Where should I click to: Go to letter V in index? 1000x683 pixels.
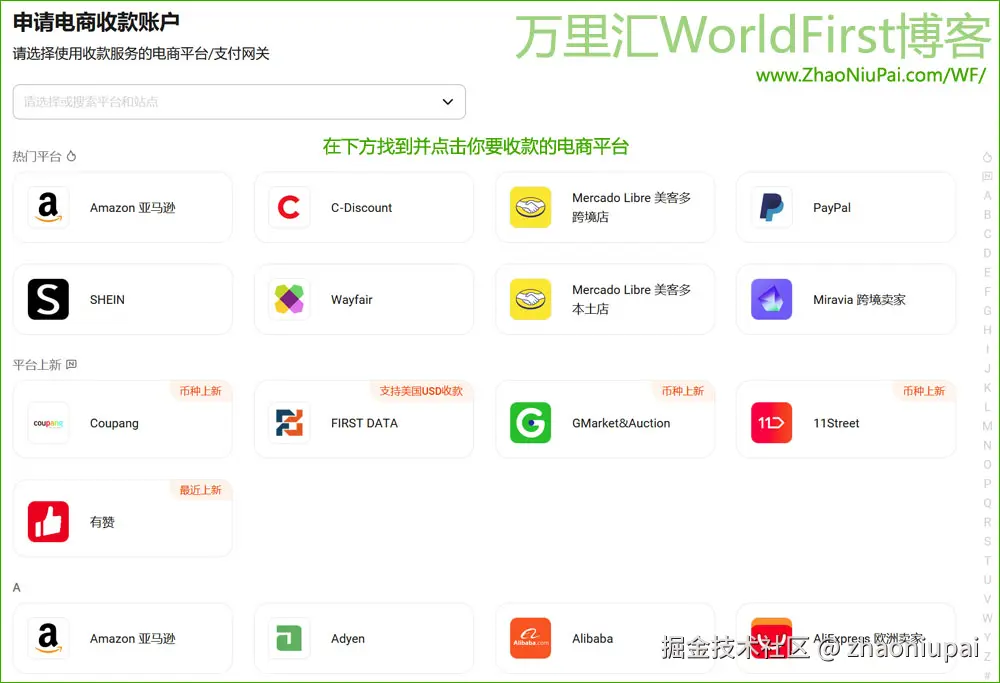pos(987,599)
